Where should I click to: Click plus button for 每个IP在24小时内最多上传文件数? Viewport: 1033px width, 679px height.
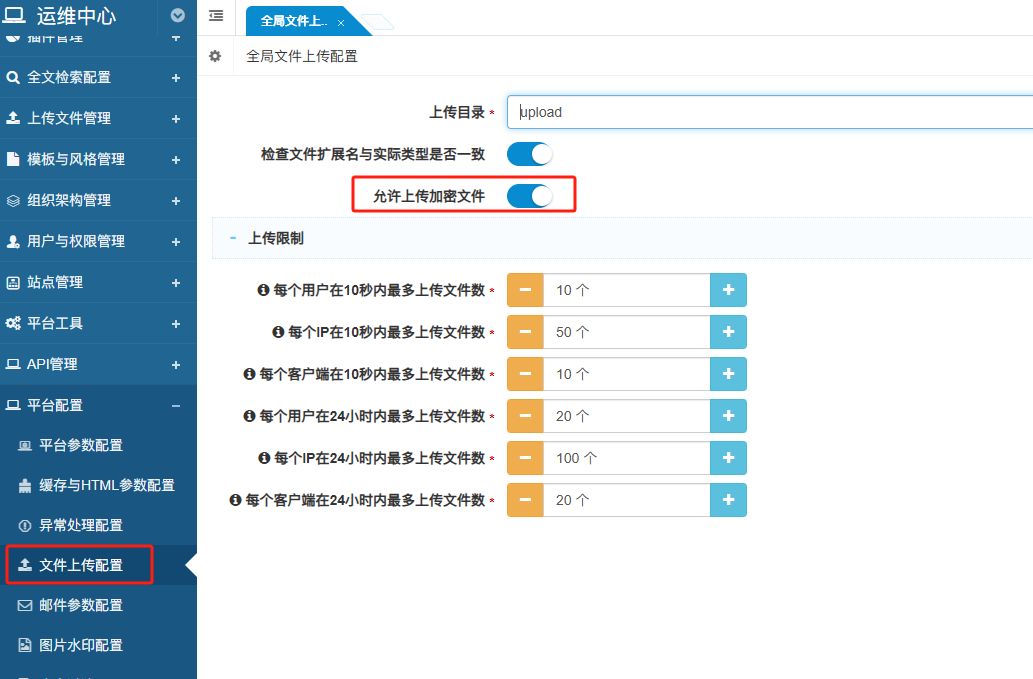tap(728, 458)
